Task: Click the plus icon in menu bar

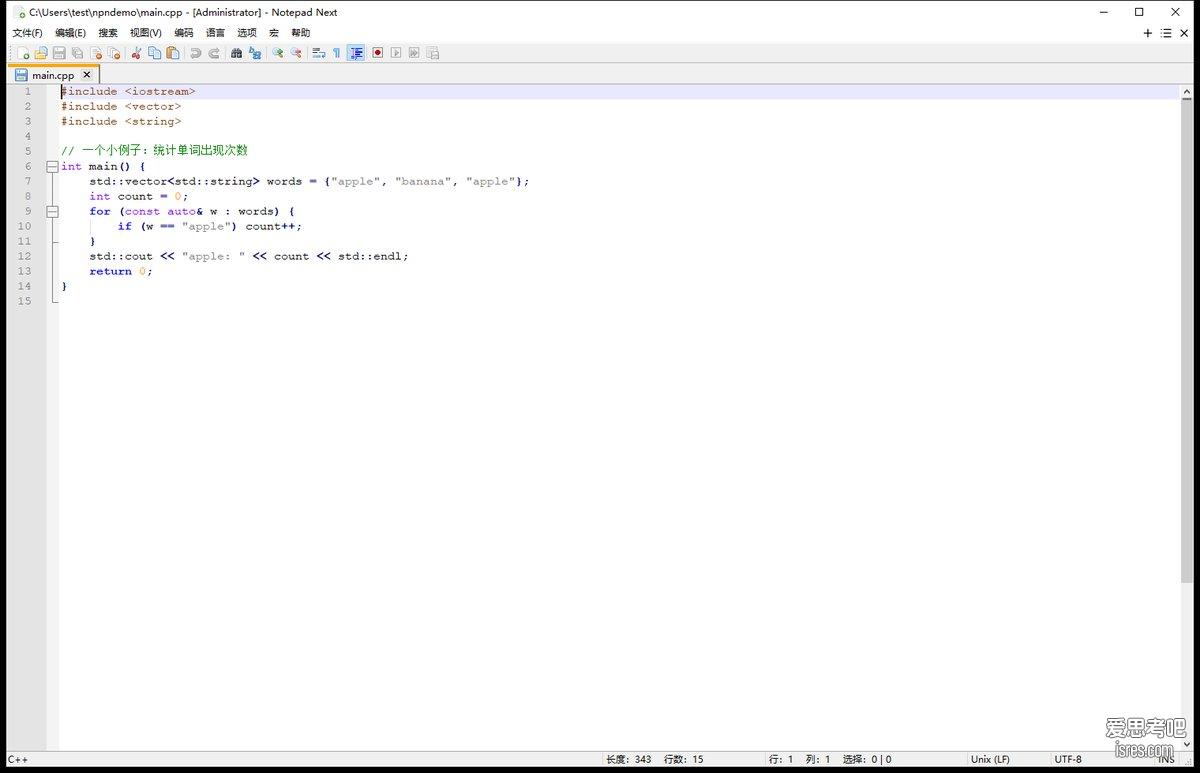Action: (x=1148, y=33)
